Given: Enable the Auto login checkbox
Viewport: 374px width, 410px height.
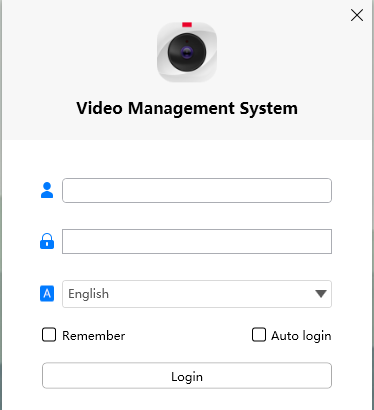Looking at the screenshot, I should click(x=259, y=335).
